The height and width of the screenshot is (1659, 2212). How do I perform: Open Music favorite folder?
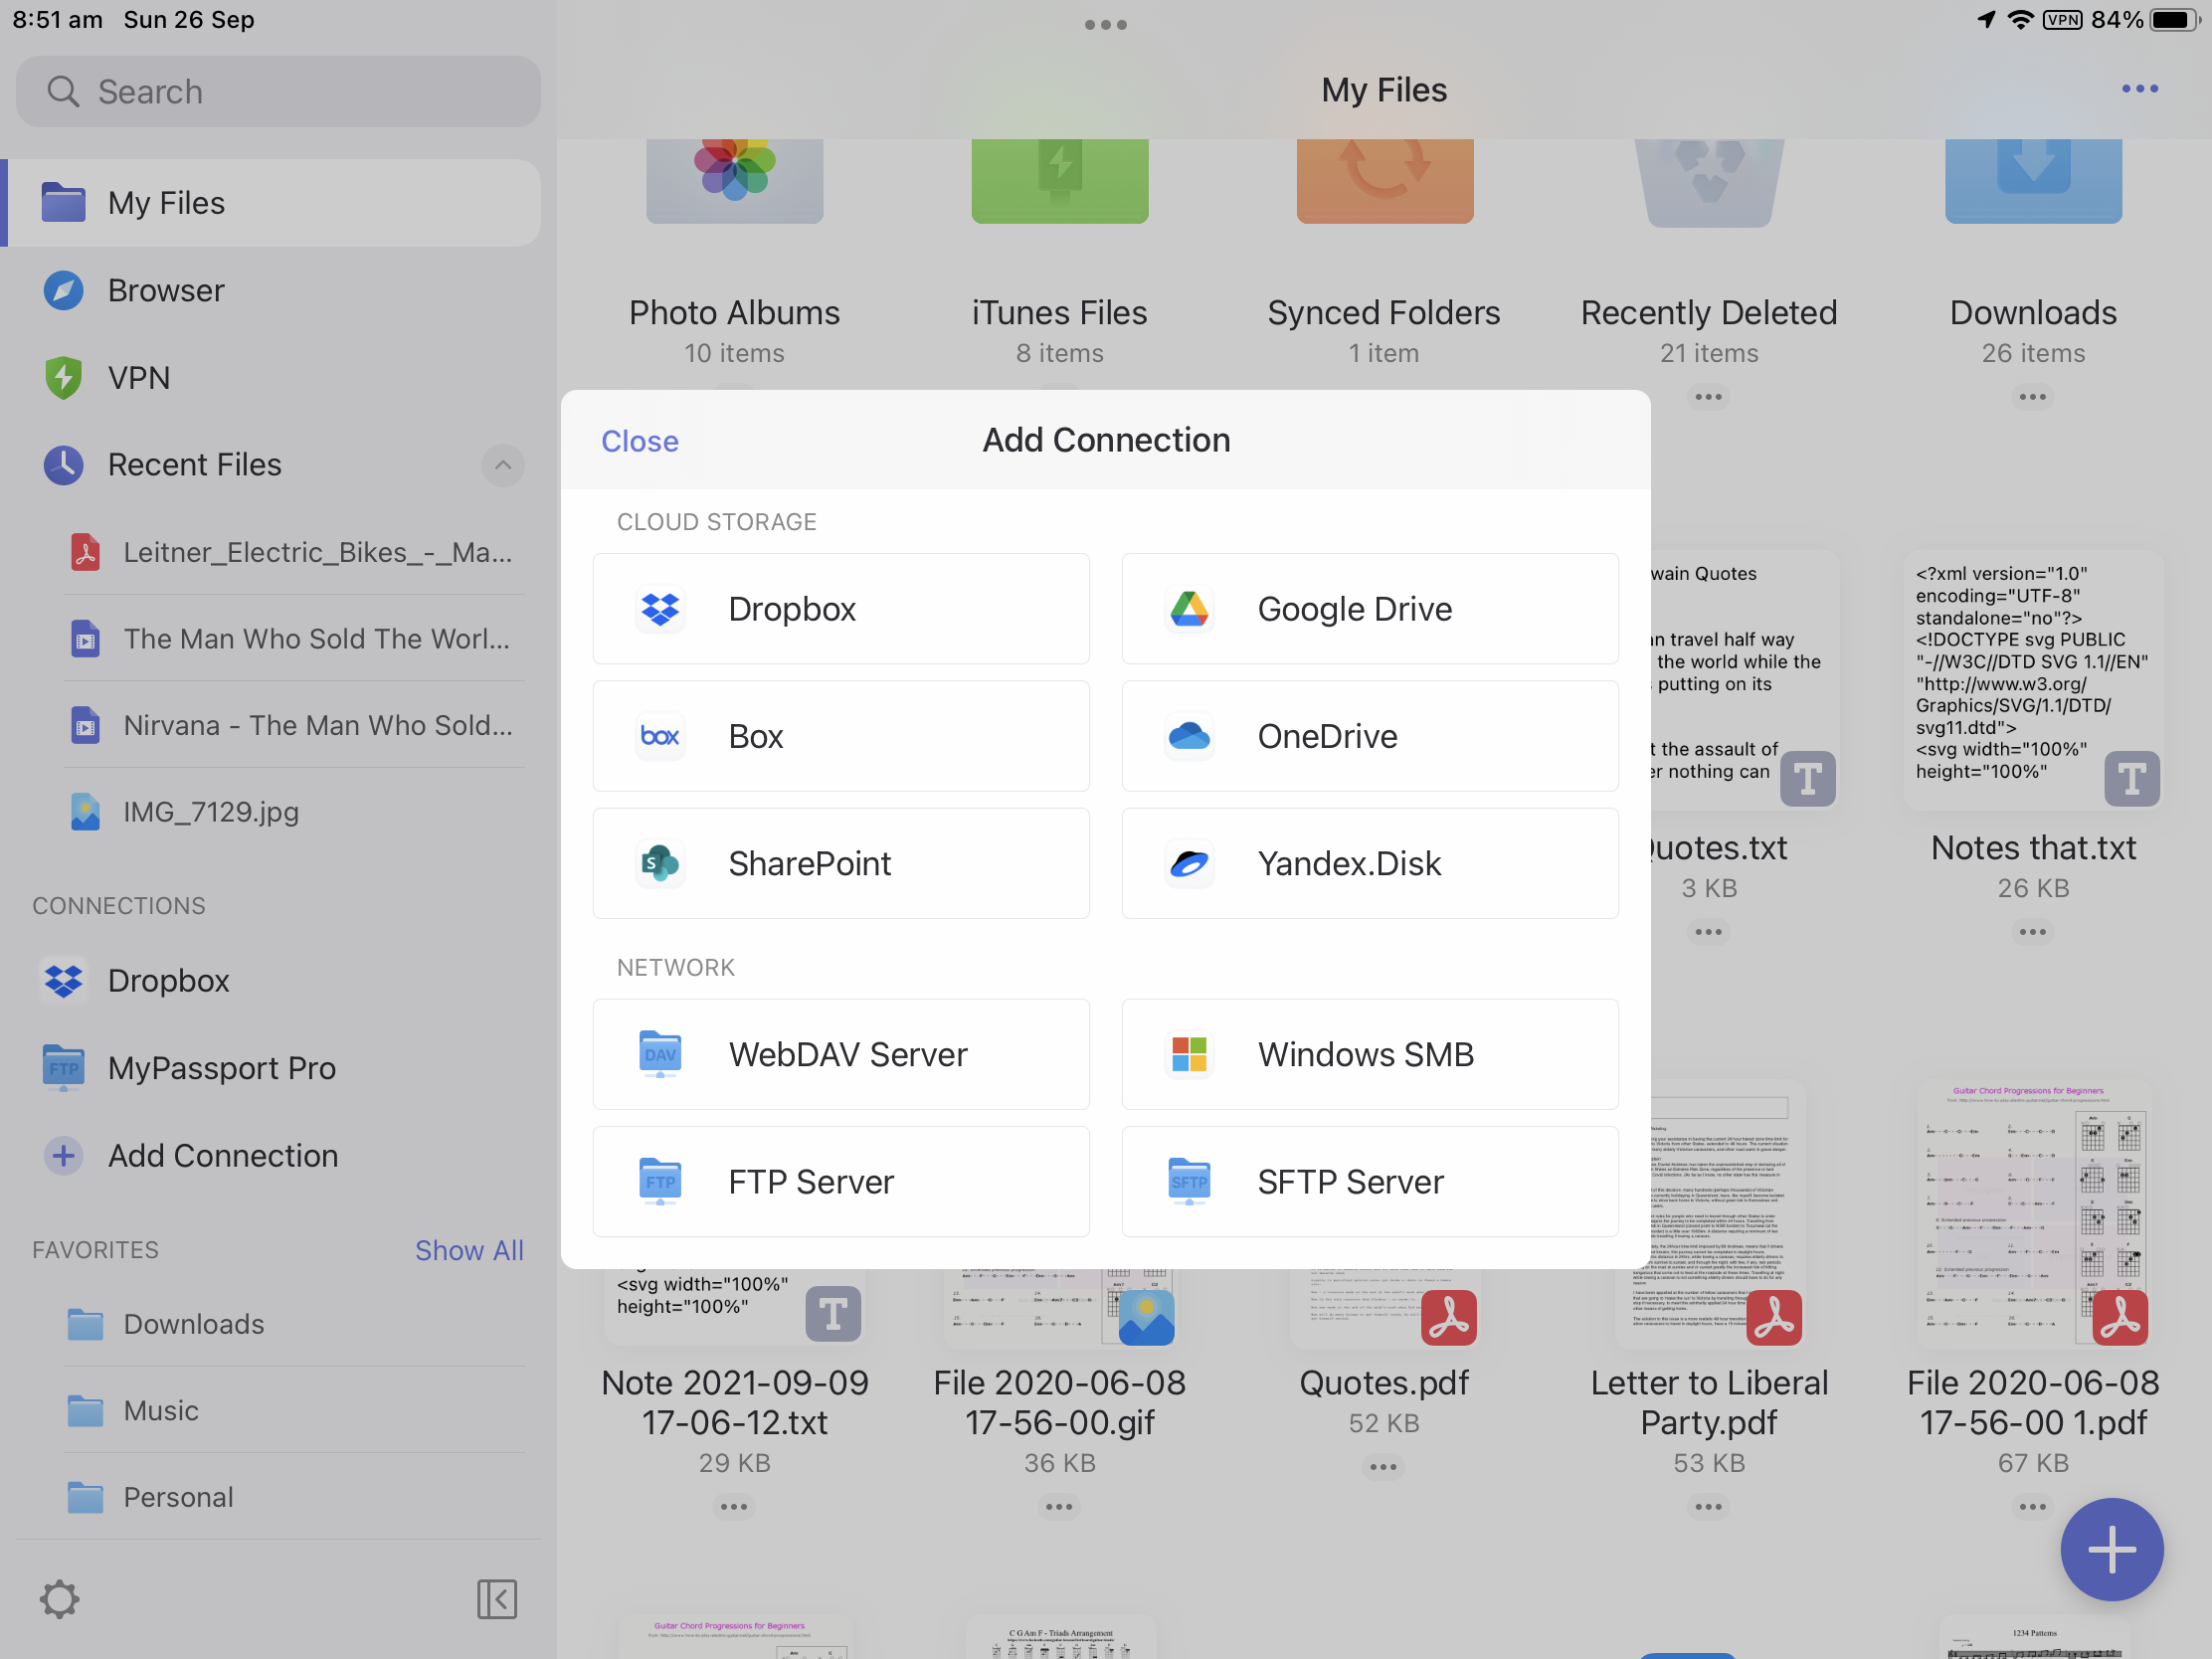pos(294,1411)
